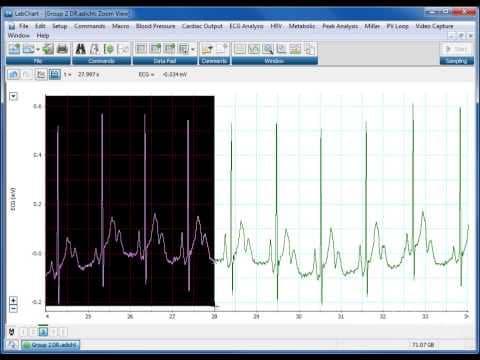Click the binoculars Find icon
480x360 pixels.
click(81, 49)
